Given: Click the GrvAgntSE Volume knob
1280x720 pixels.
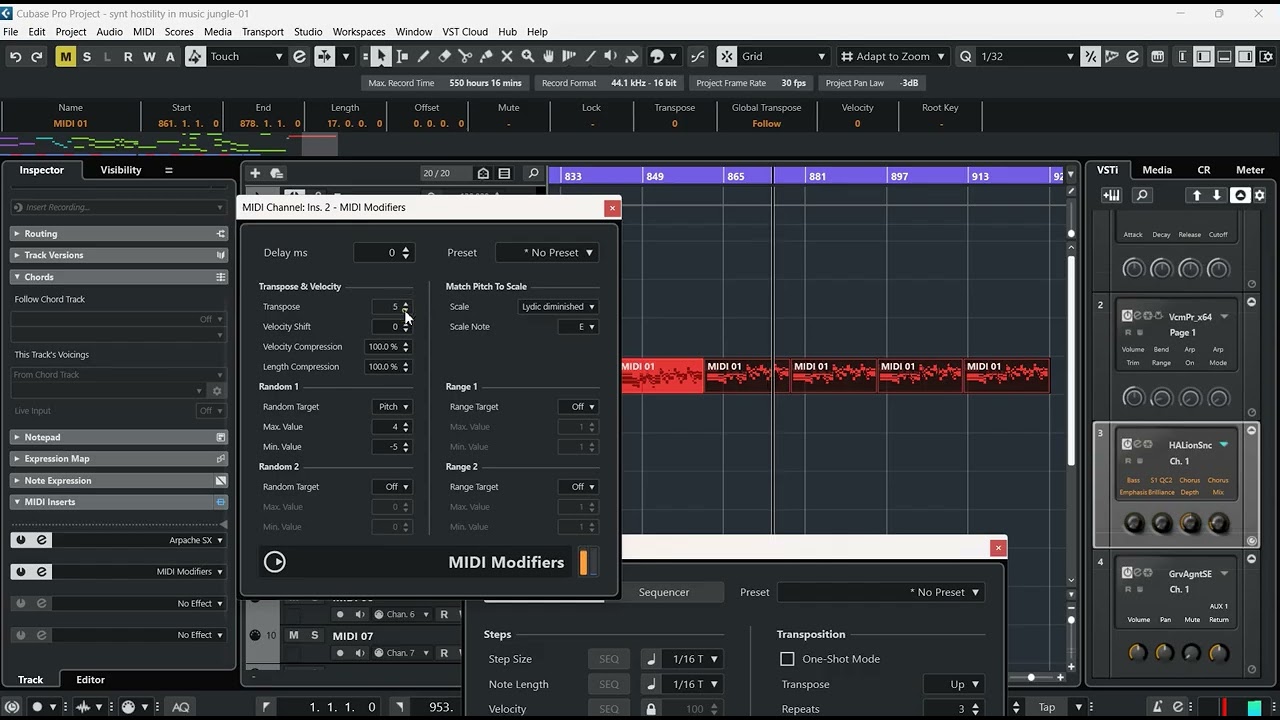Looking at the screenshot, I should click(1137, 652).
